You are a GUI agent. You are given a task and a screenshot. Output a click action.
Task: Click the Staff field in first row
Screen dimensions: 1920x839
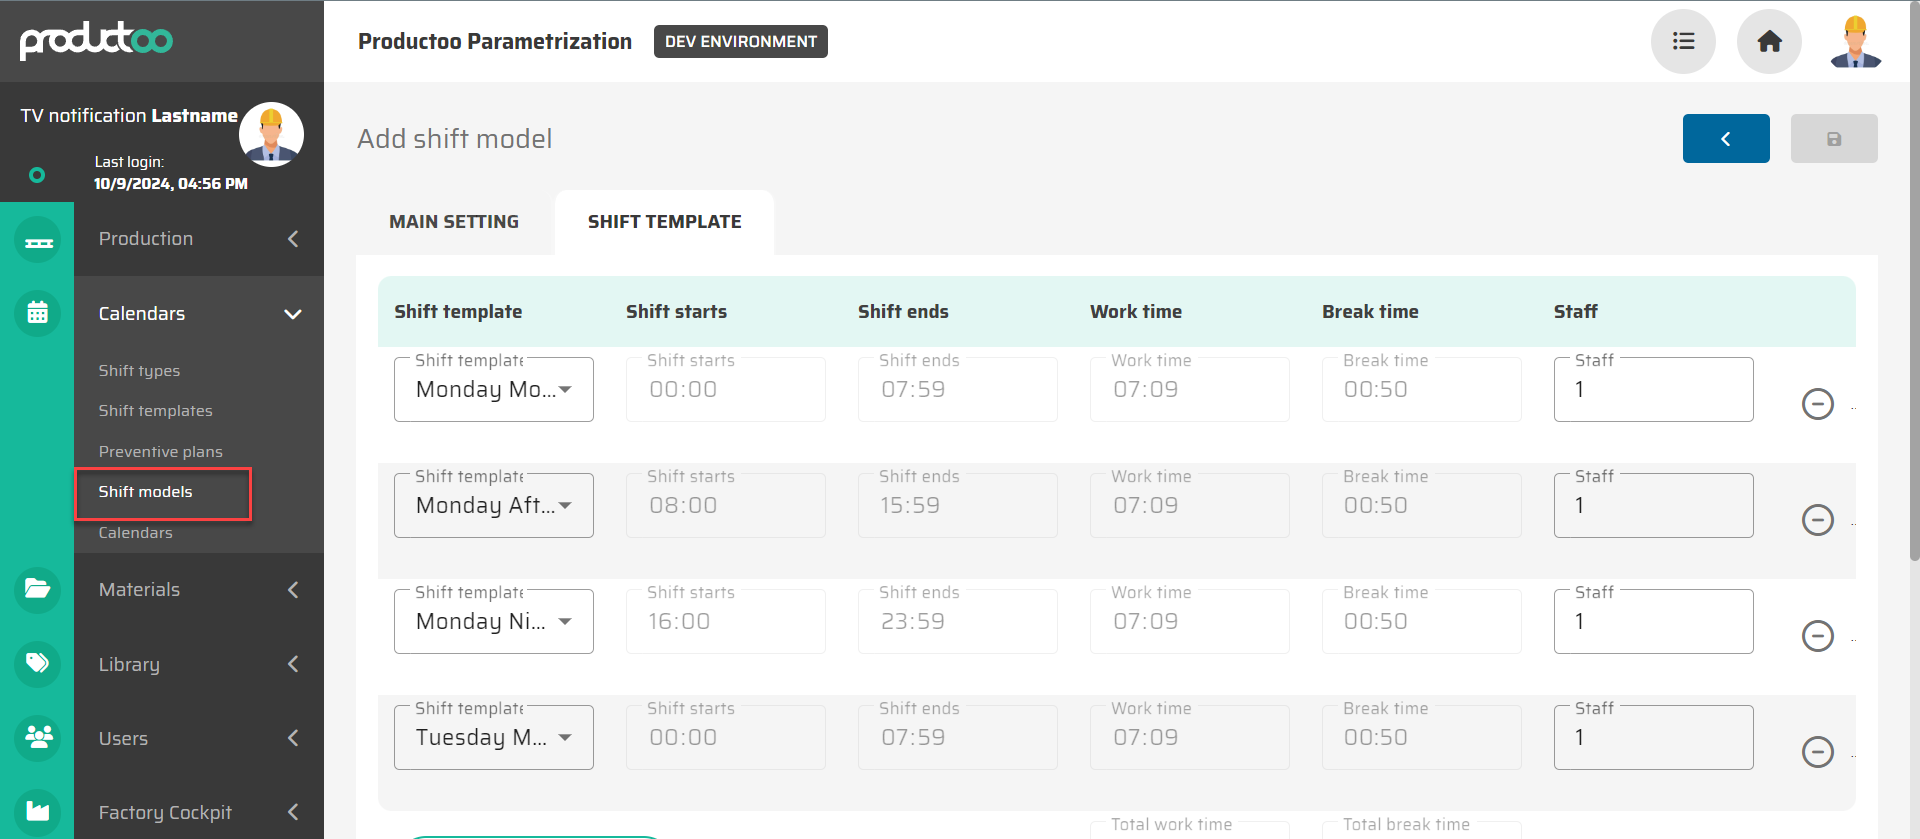click(1653, 390)
